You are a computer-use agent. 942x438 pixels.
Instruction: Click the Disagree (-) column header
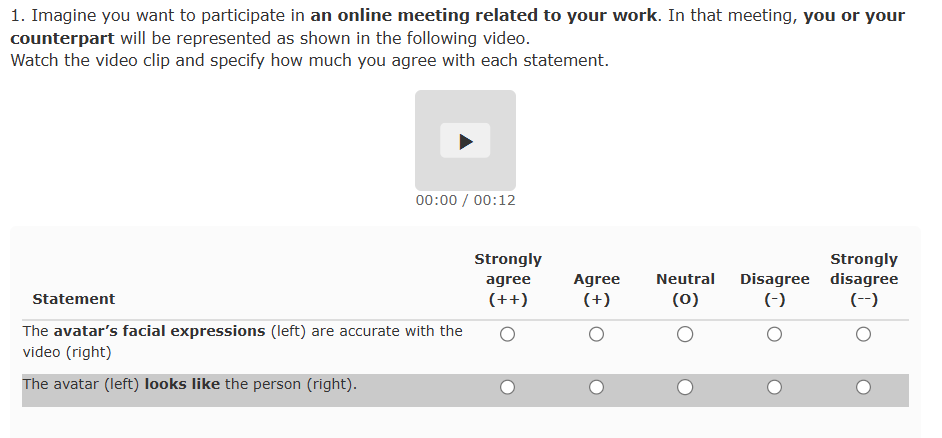[x=774, y=289]
